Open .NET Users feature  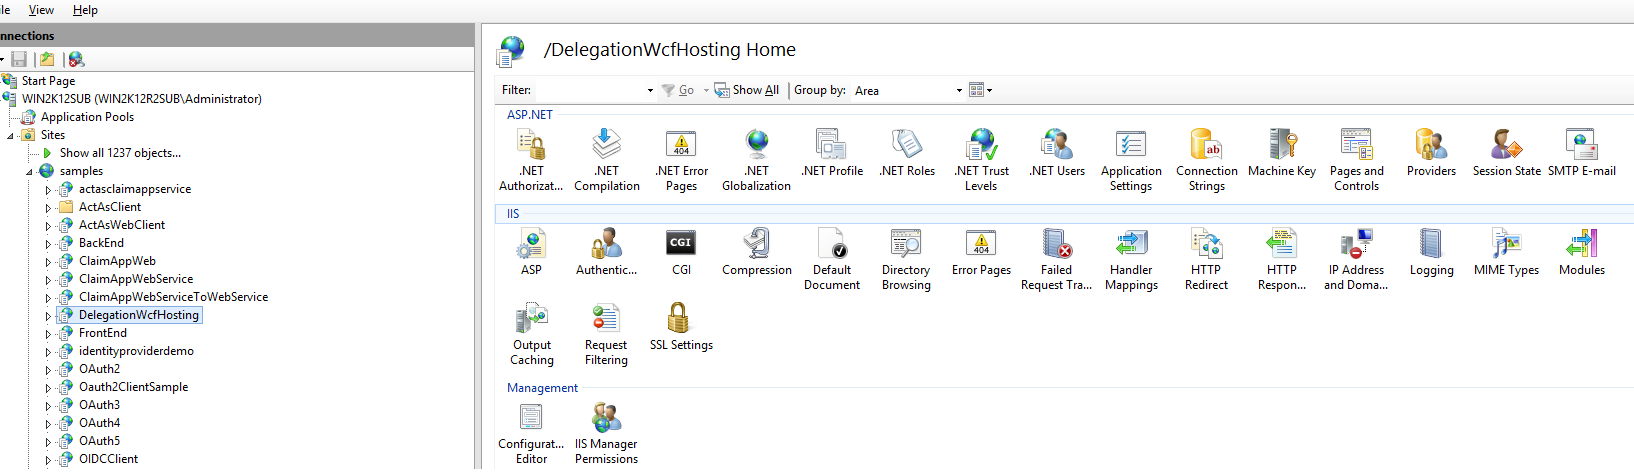(1057, 152)
